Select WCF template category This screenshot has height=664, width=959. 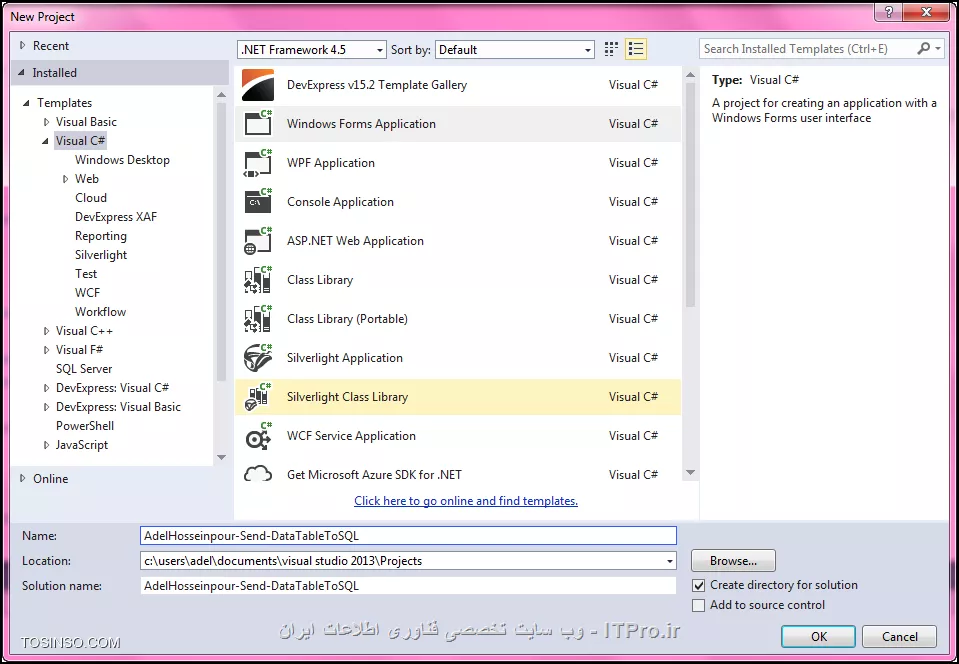(x=87, y=293)
